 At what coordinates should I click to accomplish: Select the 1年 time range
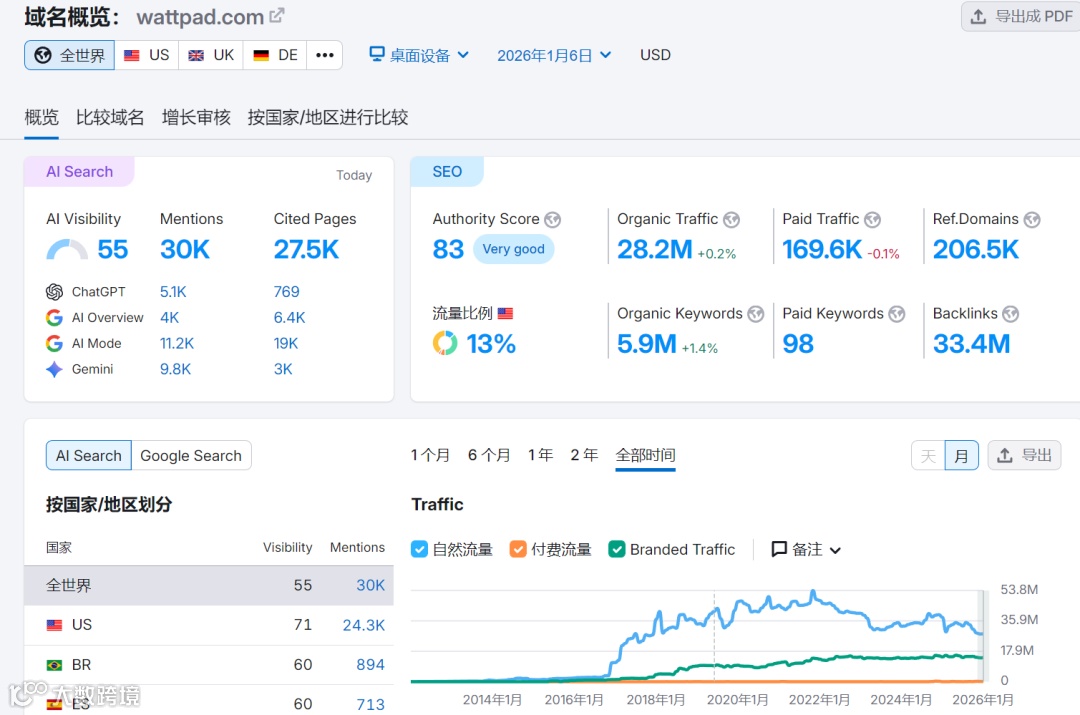(541, 455)
